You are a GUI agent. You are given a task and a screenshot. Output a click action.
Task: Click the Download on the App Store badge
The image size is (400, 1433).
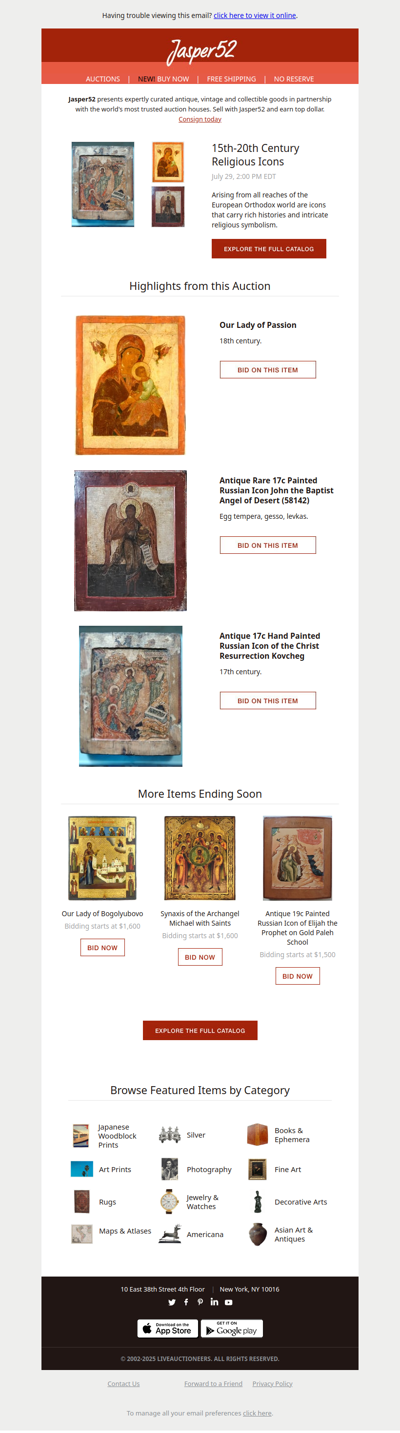[x=167, y=1328]
